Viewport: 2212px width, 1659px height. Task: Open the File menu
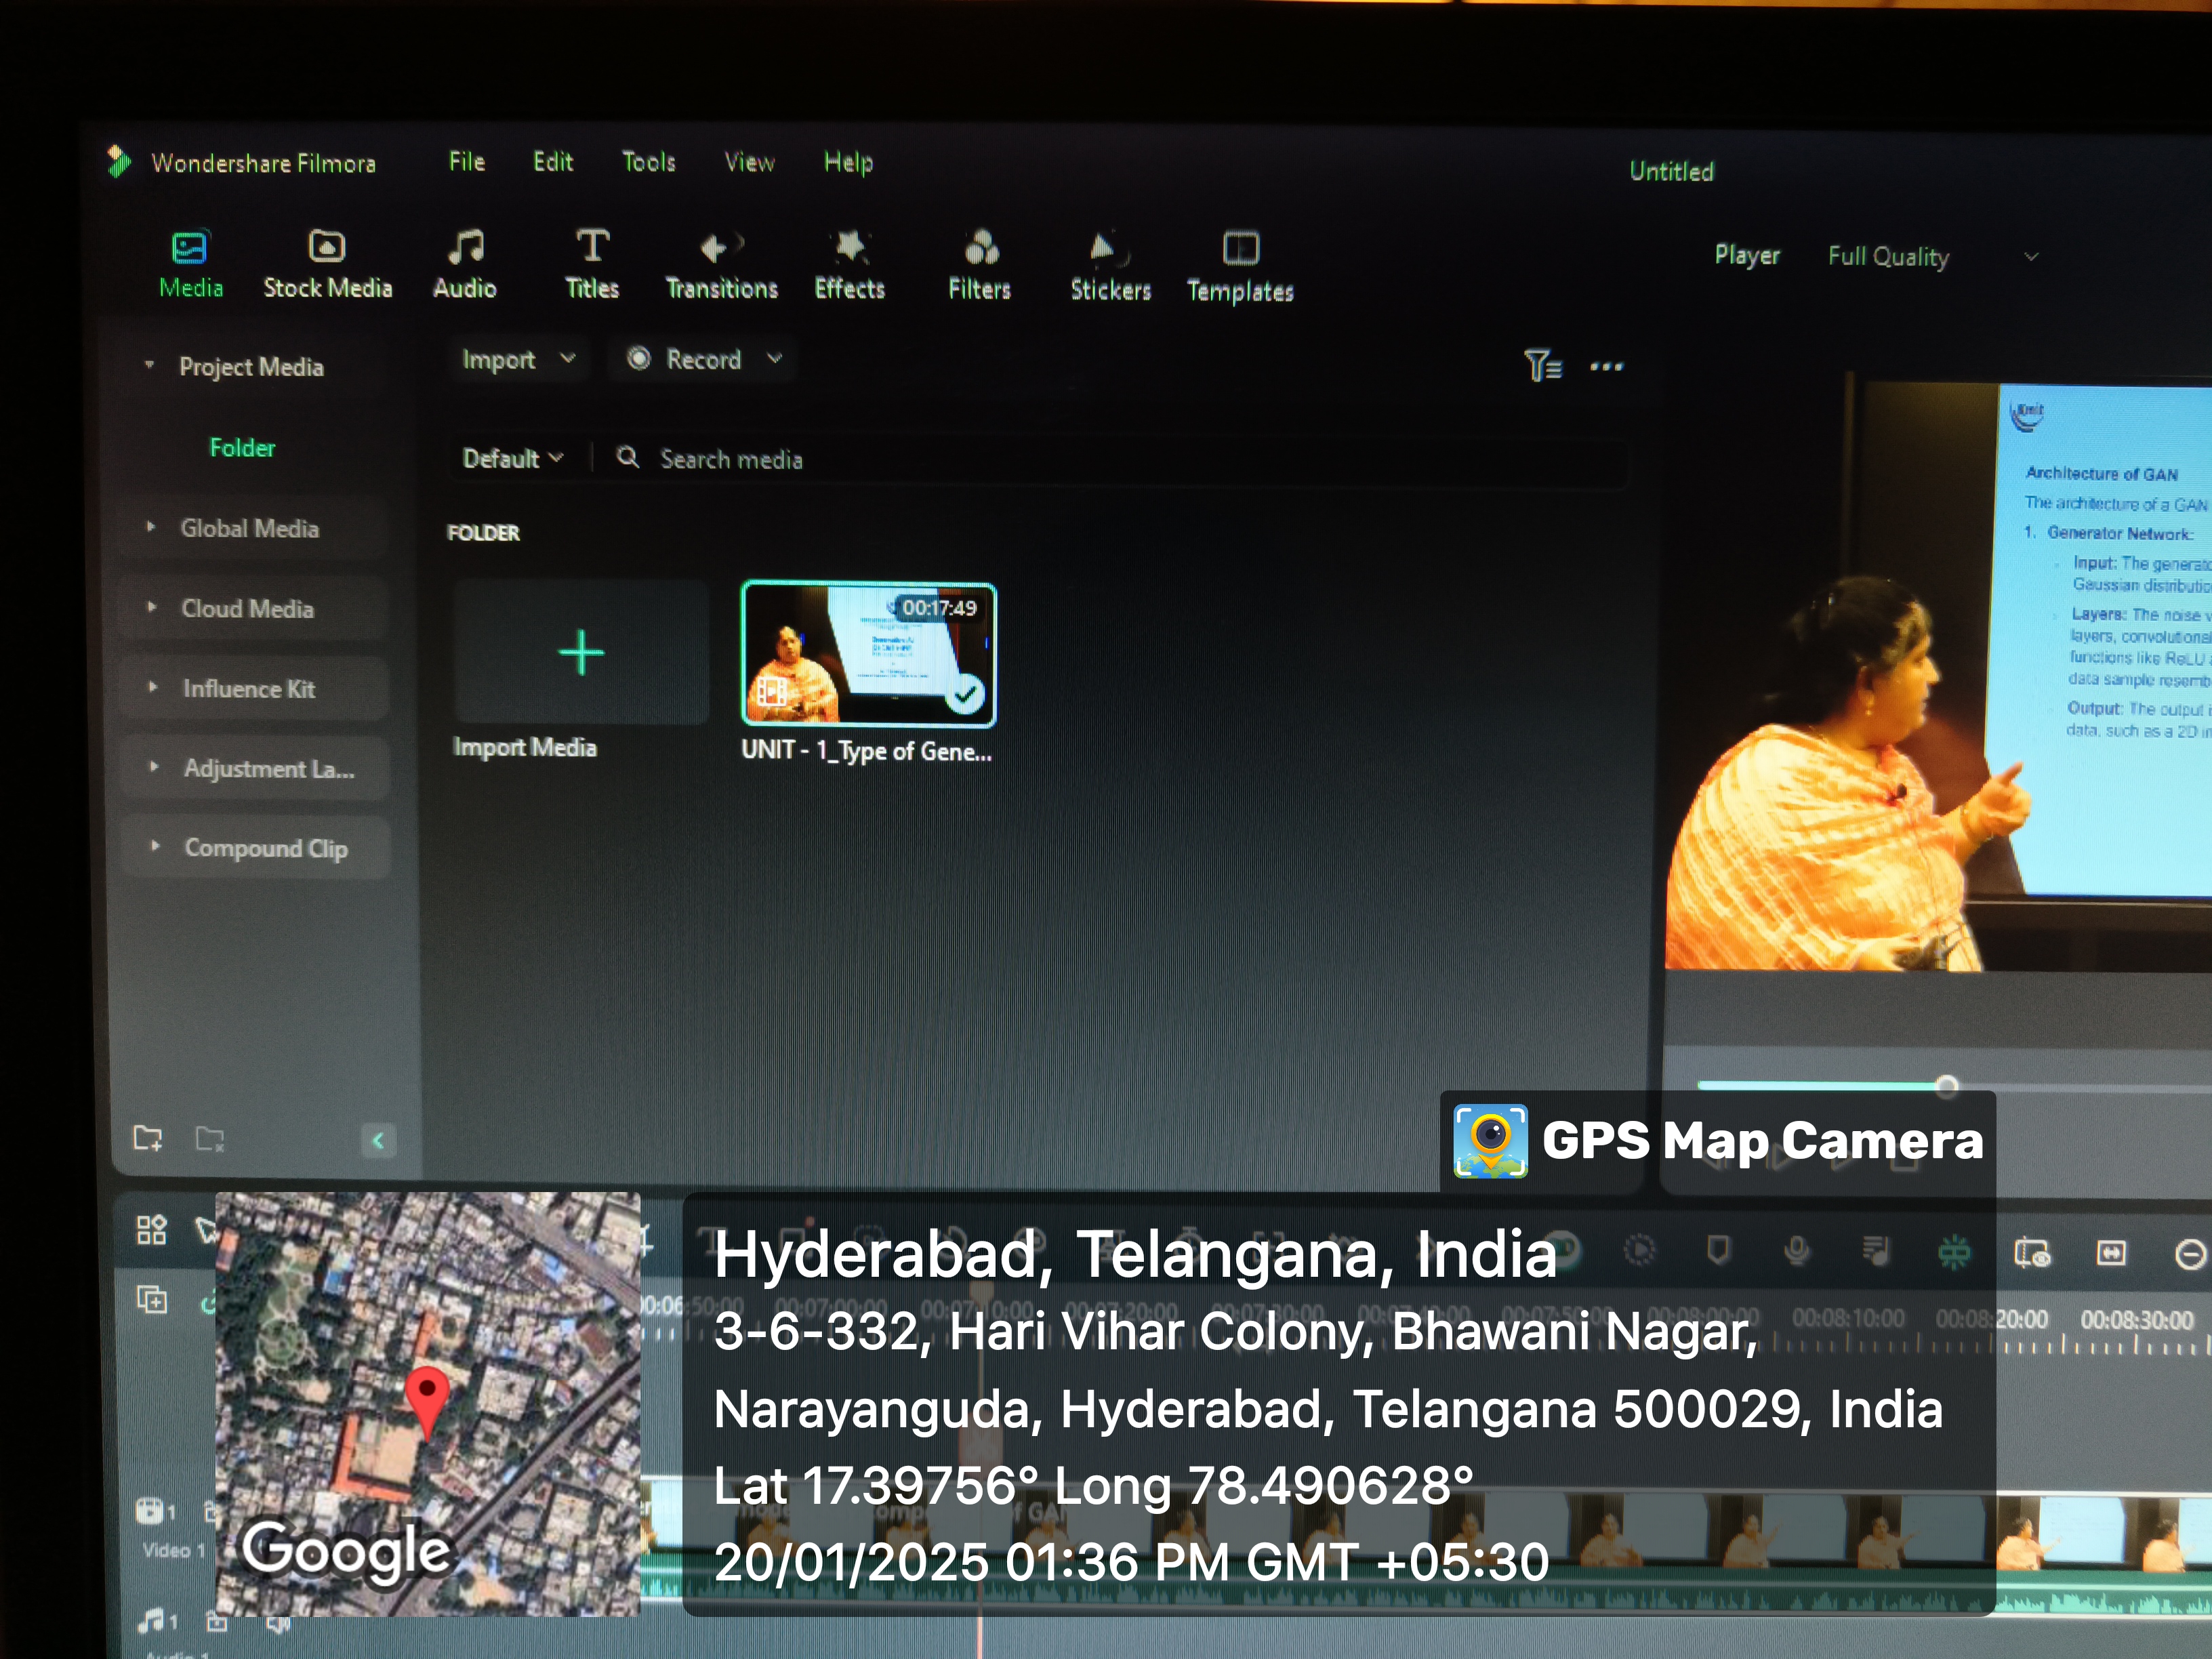(466, 162)
